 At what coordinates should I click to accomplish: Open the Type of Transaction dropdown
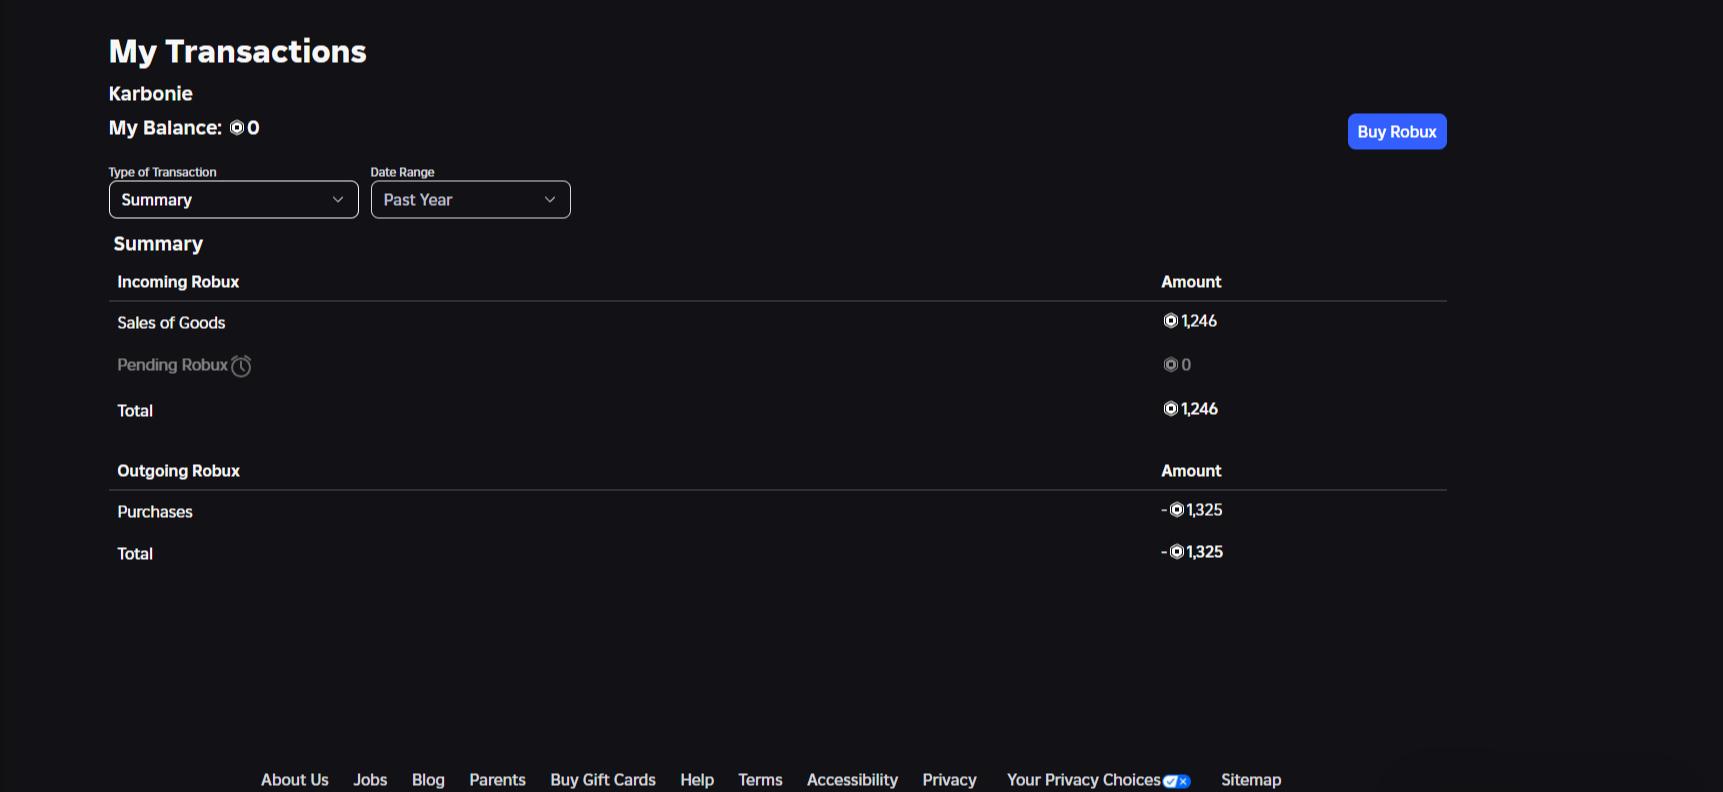point(233,200)
